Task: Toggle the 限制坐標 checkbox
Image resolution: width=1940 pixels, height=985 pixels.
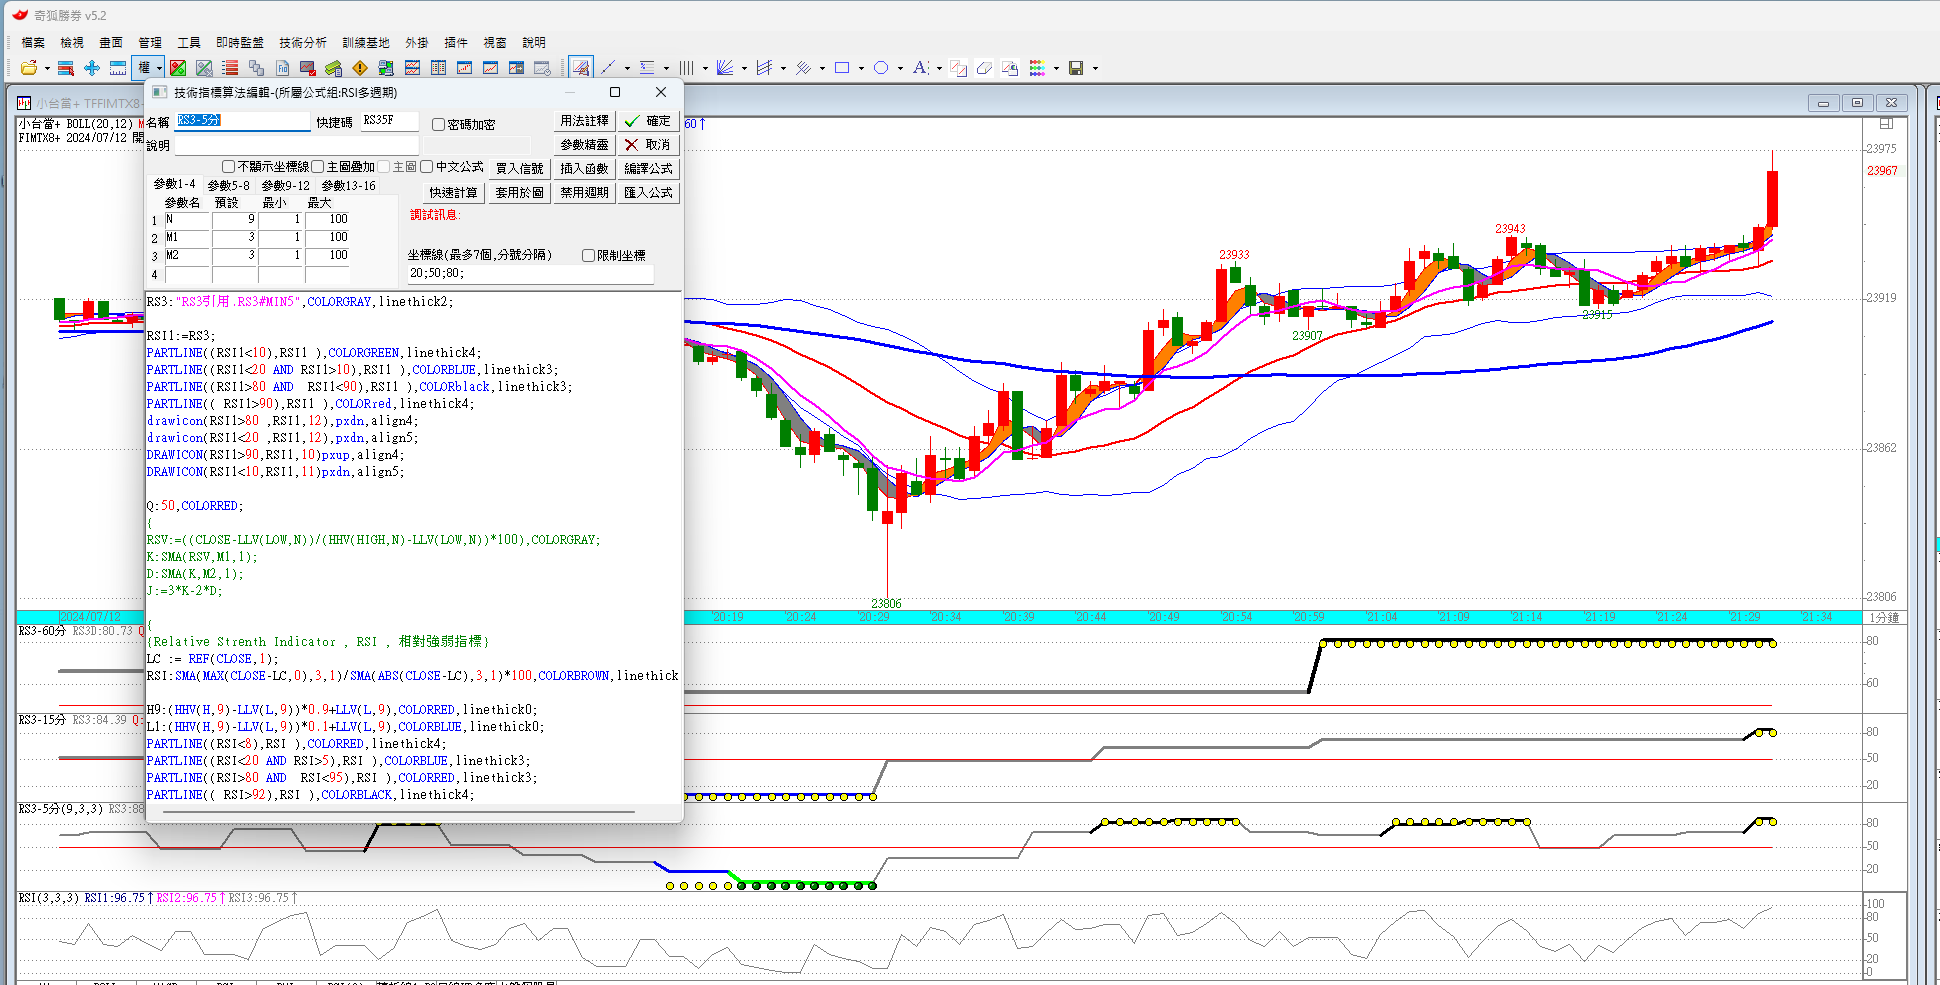Action: (588, 256)
